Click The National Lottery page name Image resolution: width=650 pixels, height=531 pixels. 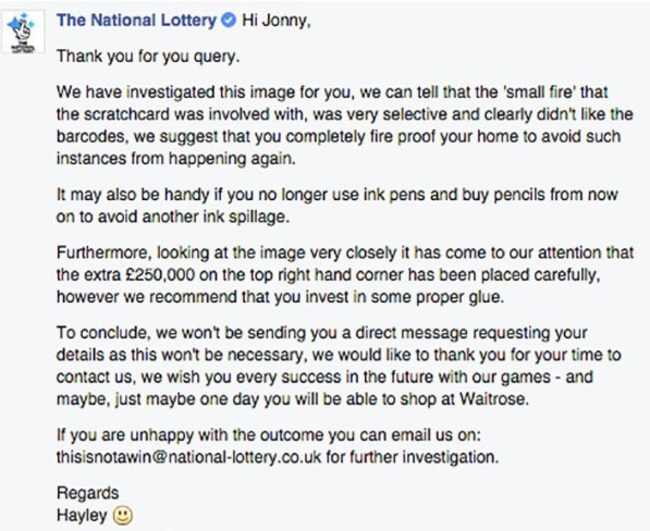coord(137,20)
